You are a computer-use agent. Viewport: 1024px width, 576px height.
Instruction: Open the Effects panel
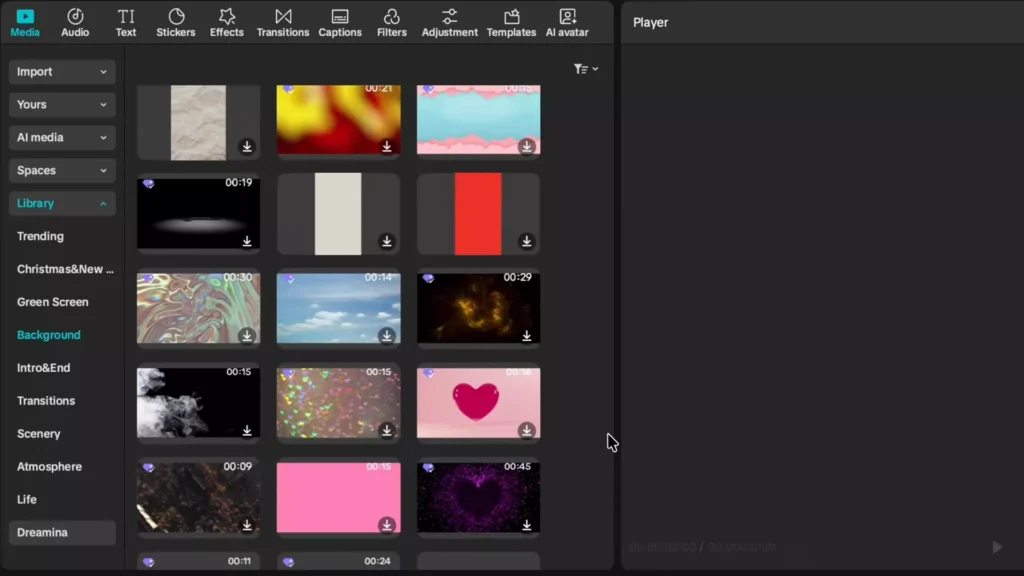226,22
